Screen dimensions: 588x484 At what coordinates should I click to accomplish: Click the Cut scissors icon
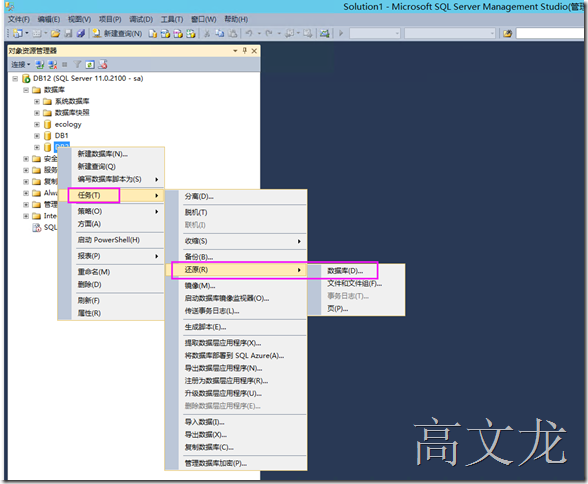(207, 33)
